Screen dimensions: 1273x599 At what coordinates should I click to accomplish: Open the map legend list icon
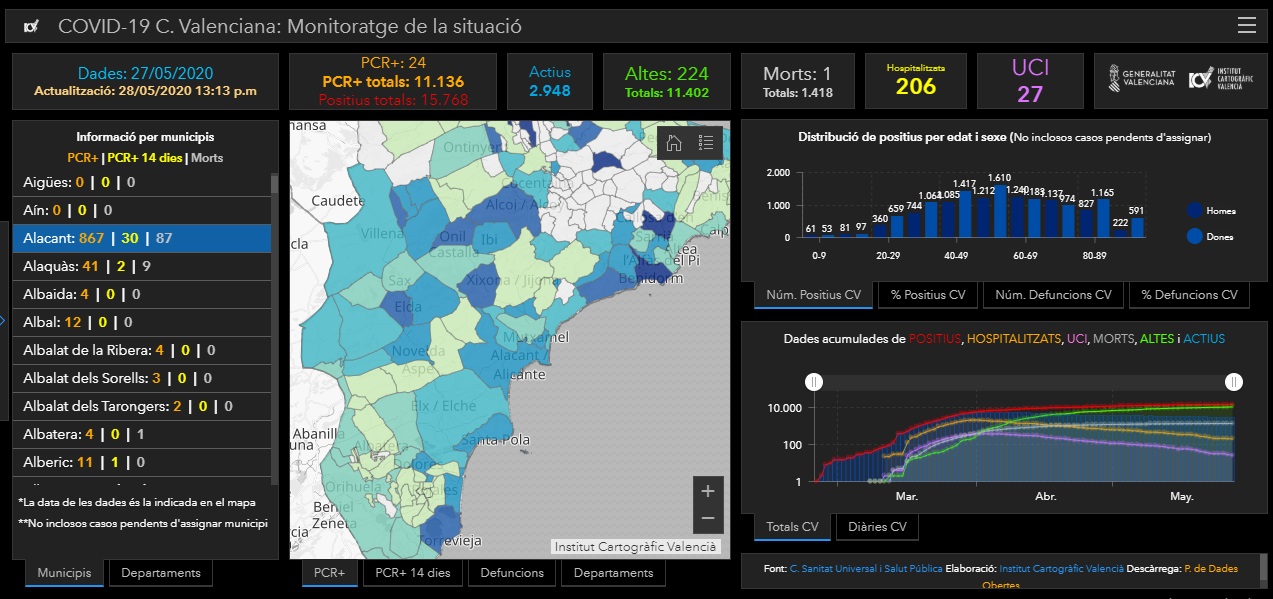pyautogui.click(x=706, y=143)
